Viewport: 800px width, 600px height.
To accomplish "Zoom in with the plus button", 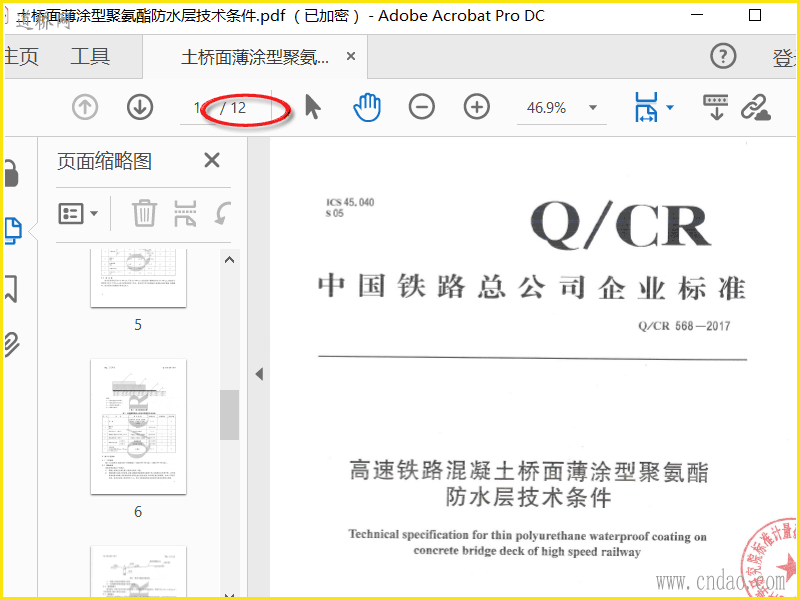I will pos(477,107).
